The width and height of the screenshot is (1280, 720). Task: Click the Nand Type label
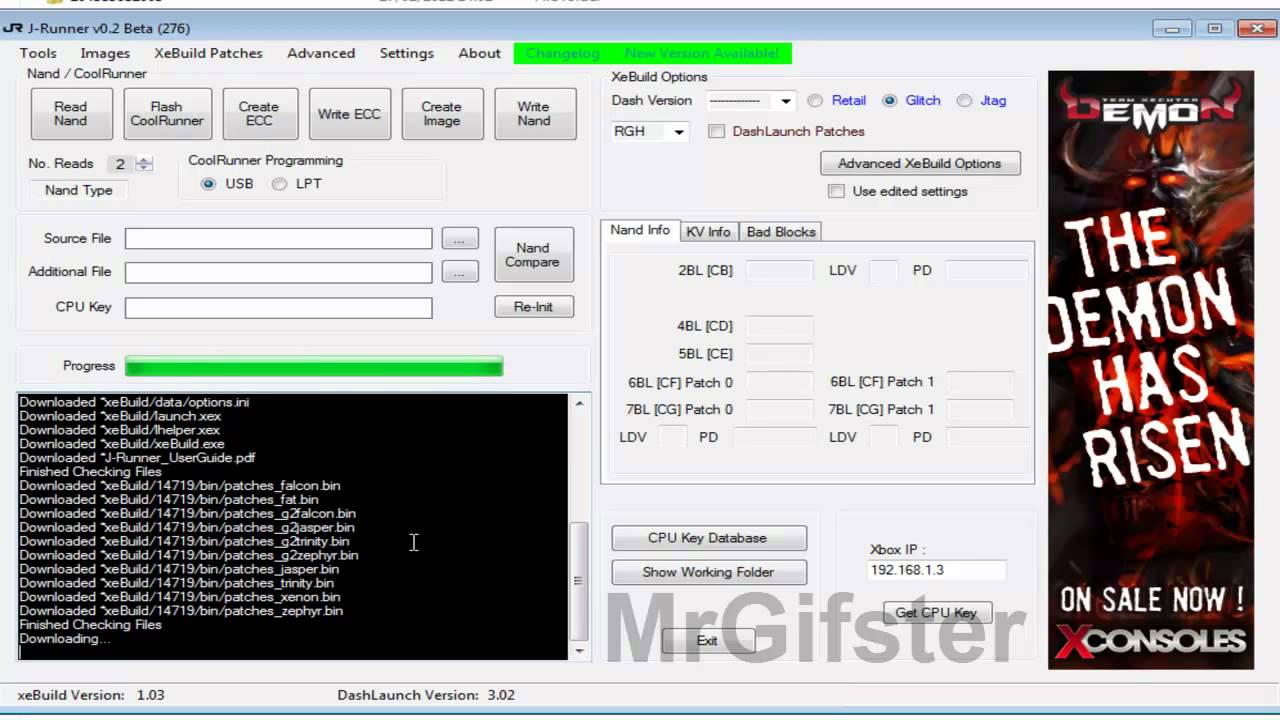(x=79, y=190)
